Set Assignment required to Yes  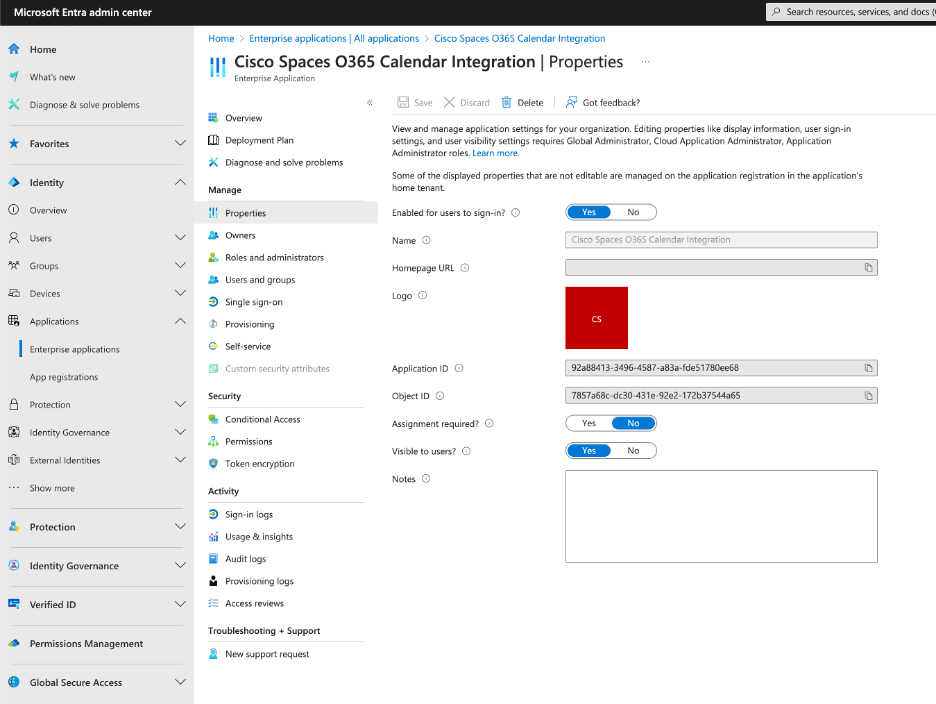pyautogui.click(x=589, y=423)
